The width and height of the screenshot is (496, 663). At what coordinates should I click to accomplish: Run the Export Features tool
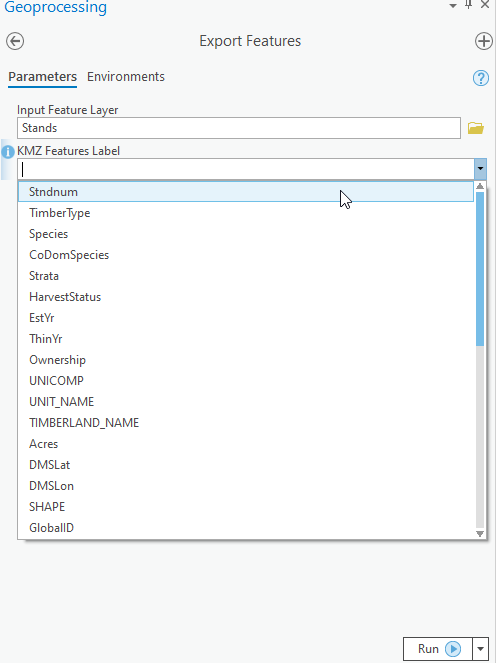click(x=438, y=649)
